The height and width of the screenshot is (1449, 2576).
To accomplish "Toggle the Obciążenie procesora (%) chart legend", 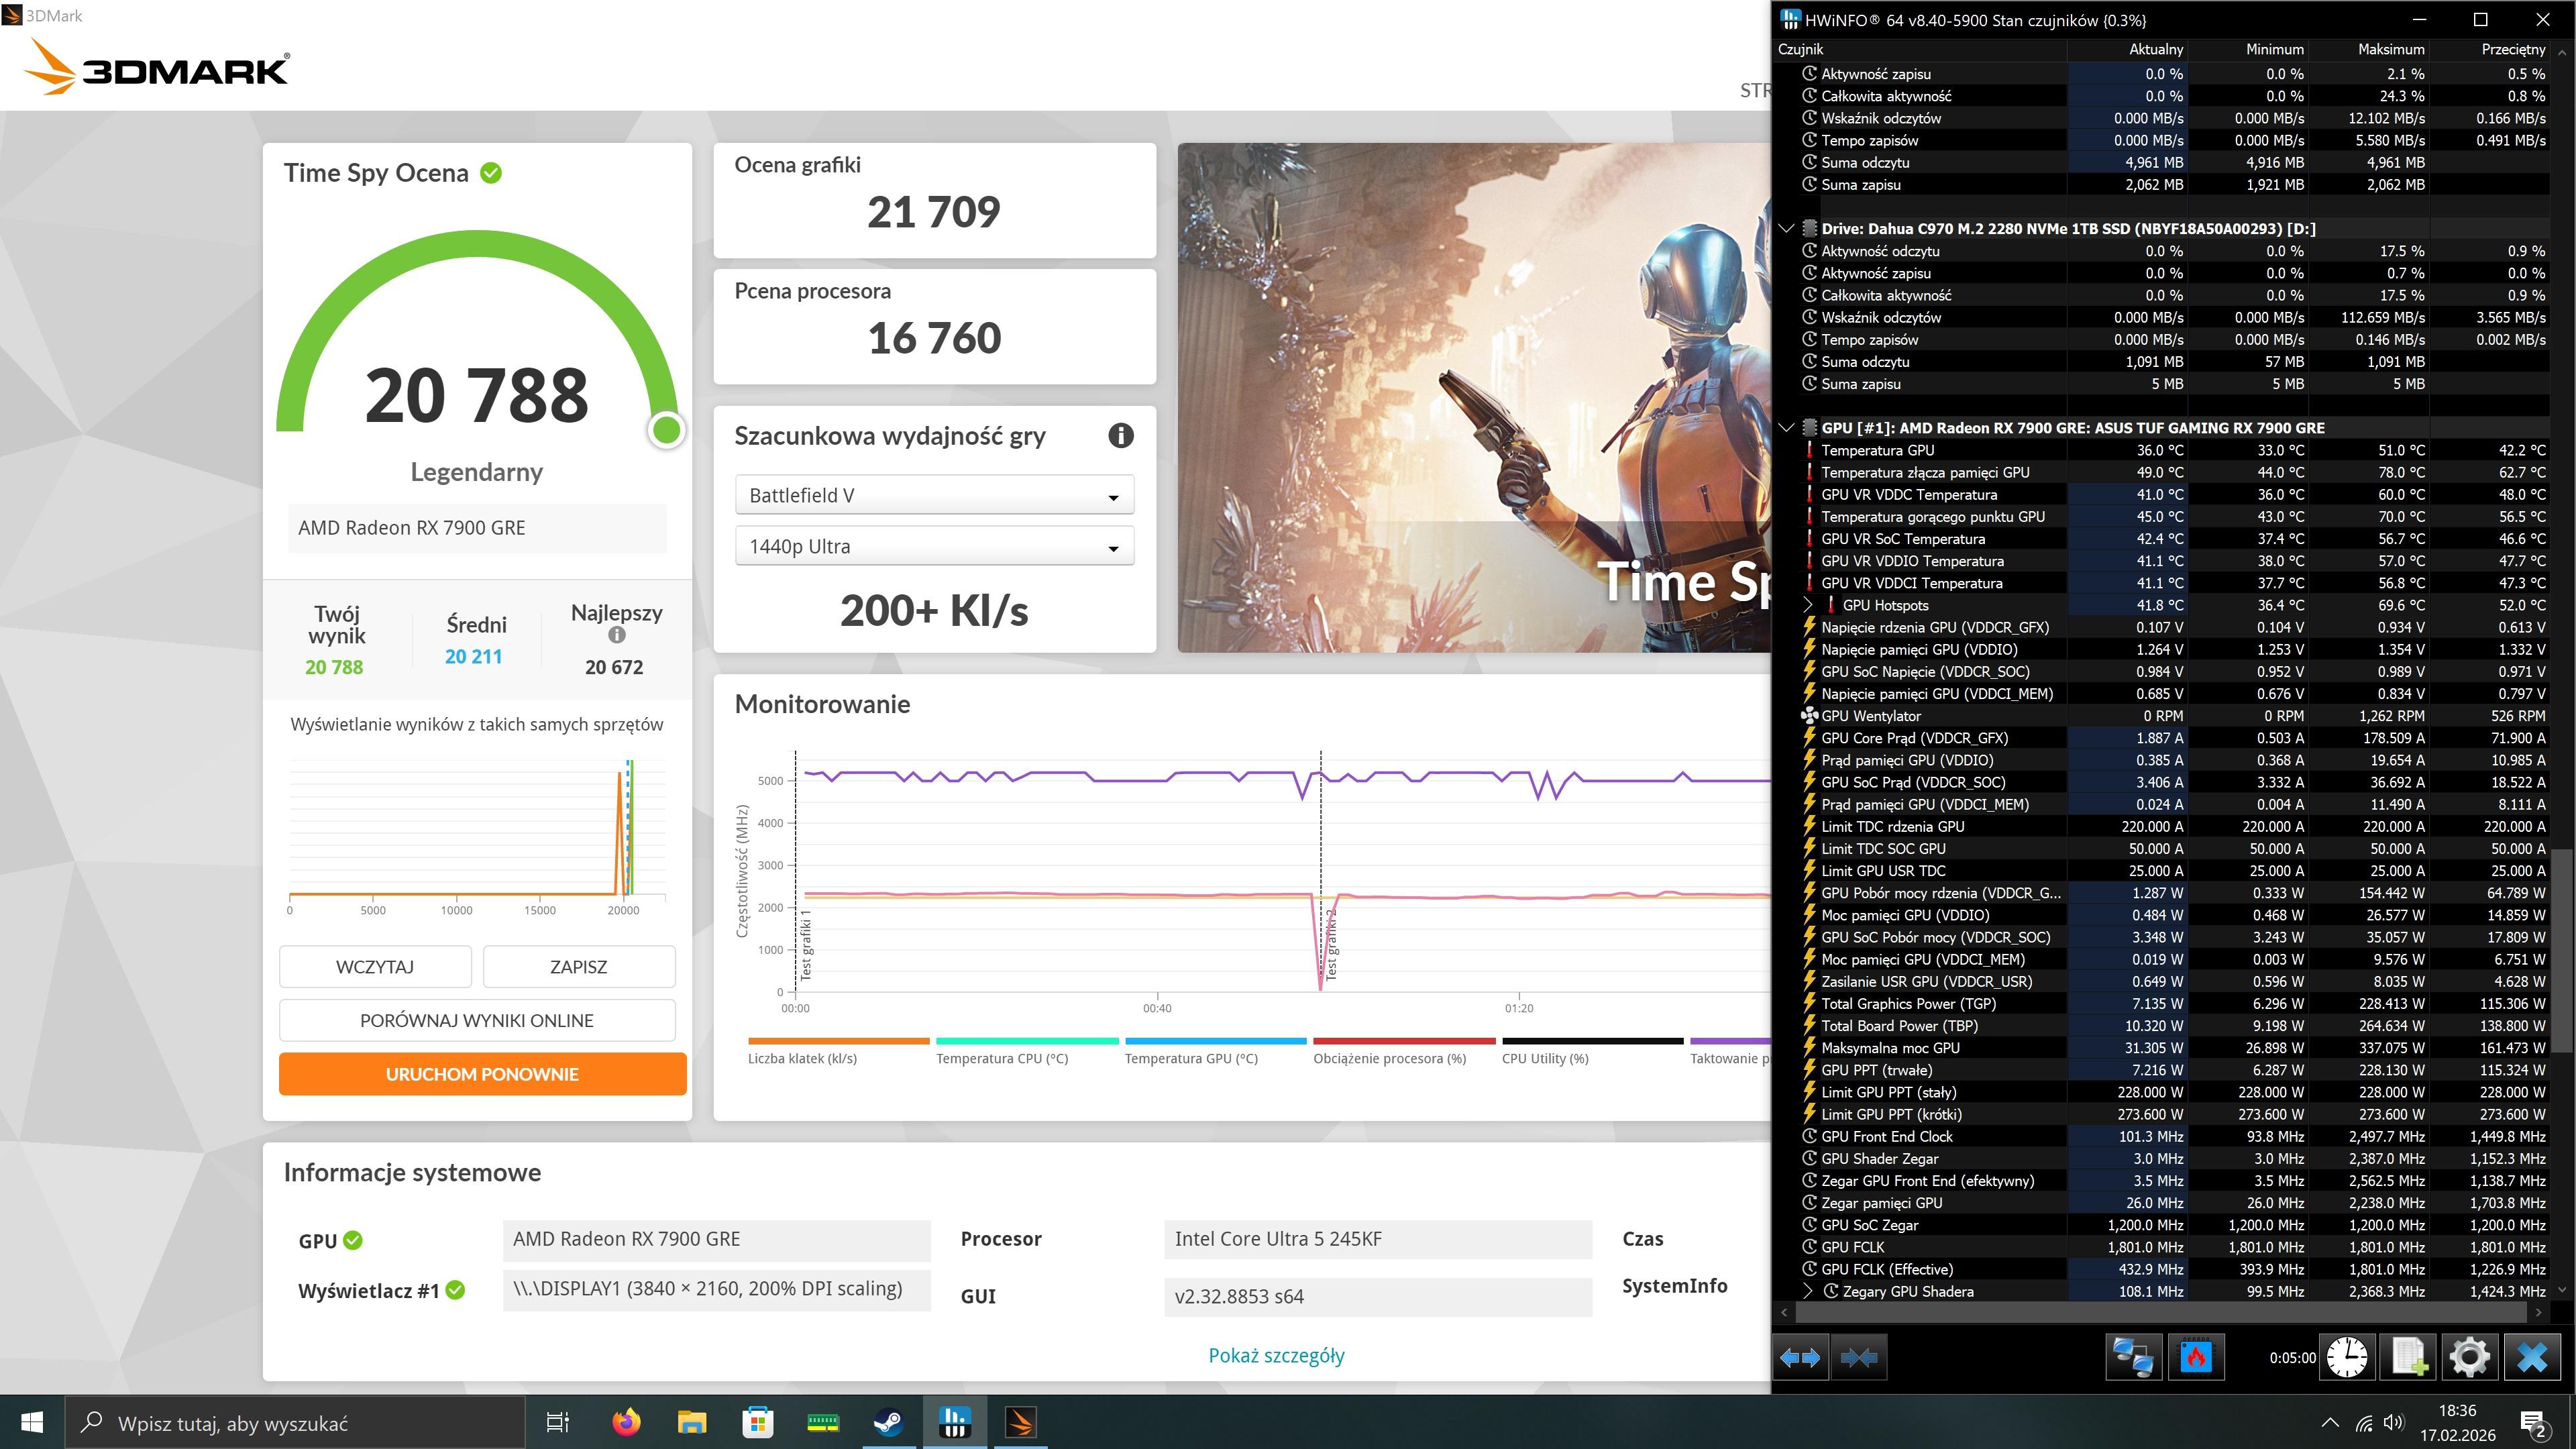I will click(x=1389, y=1058).
